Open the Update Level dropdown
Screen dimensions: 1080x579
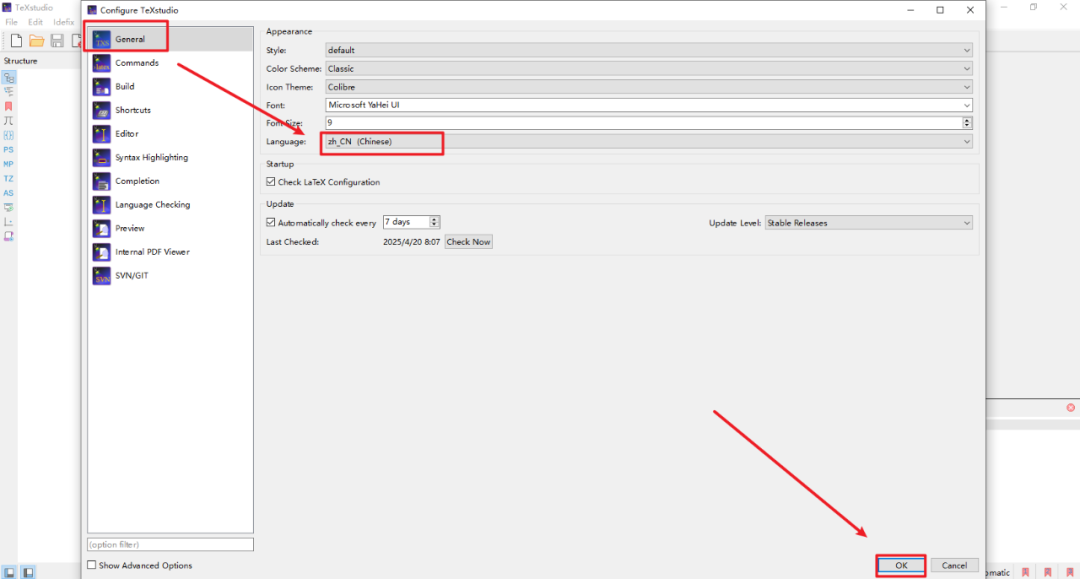tap(868, 223)
